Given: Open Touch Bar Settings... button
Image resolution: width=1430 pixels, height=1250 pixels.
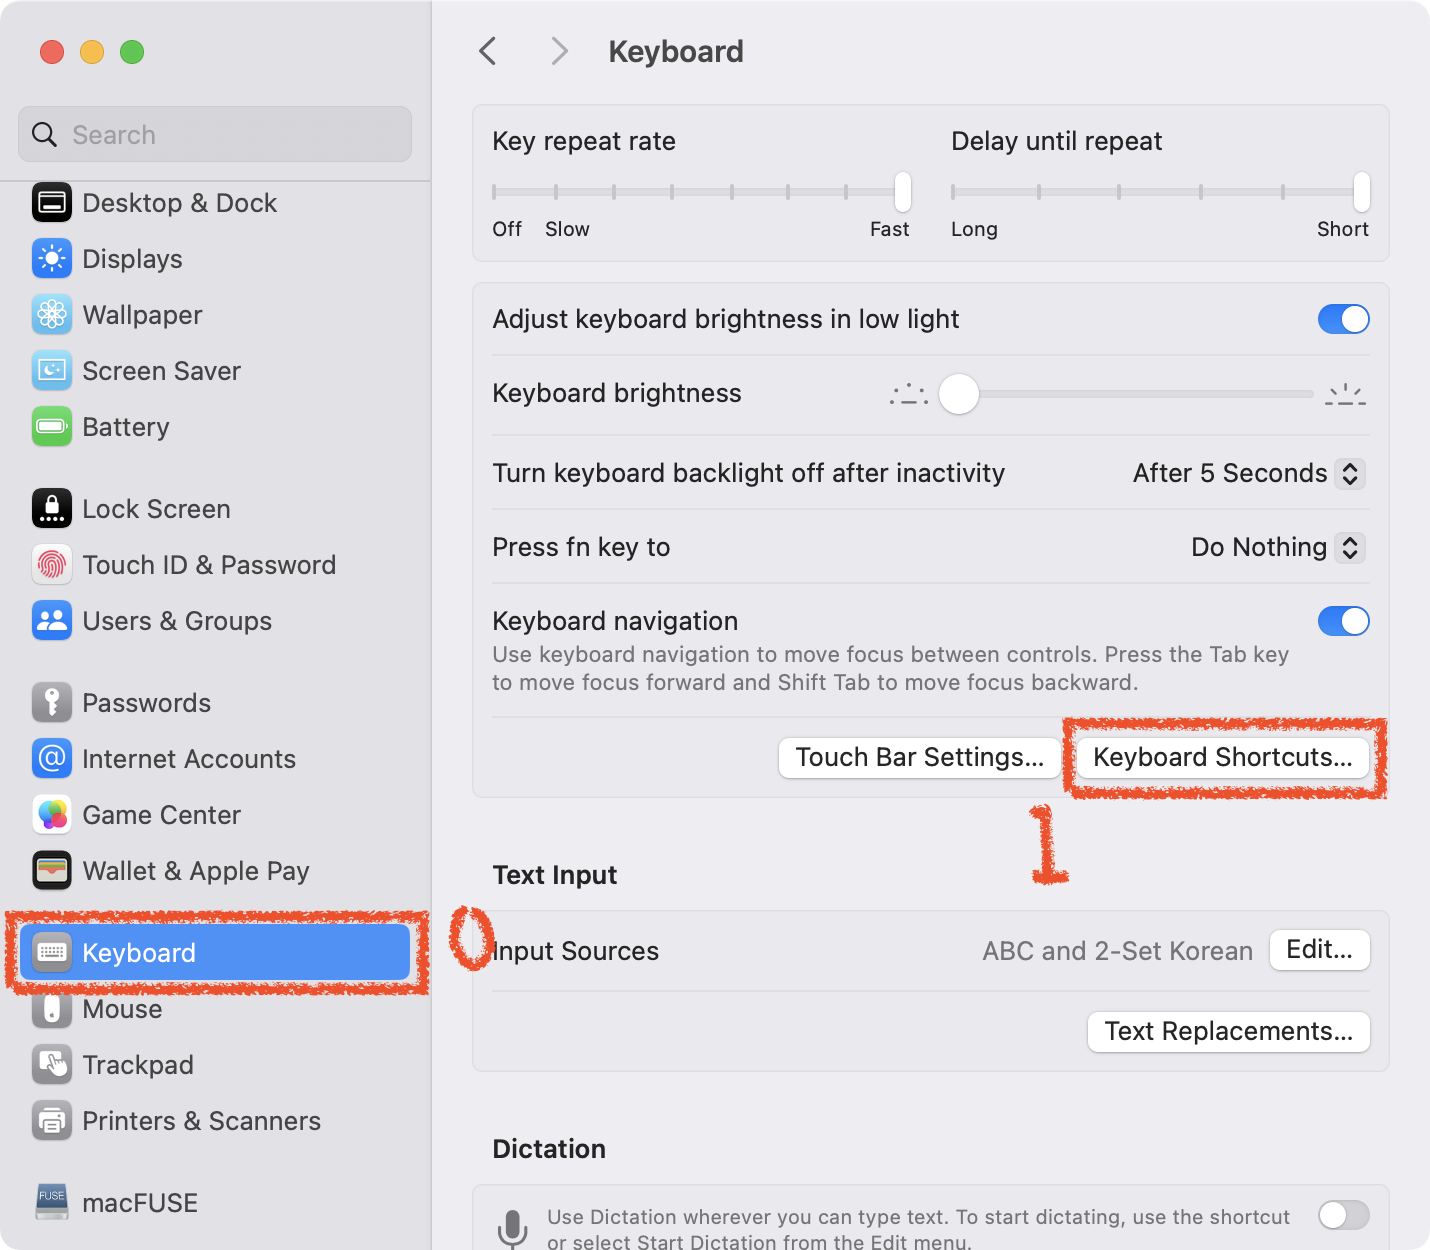Looking at the screenshot, I should click(919, 757).
